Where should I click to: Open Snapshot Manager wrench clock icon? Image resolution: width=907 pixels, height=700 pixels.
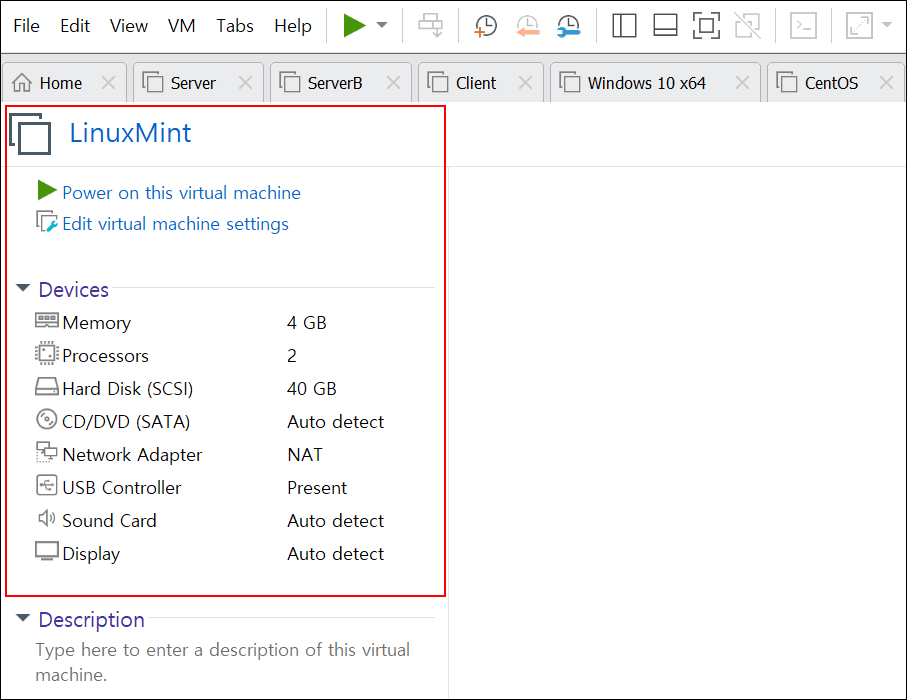pyautogui.click(x=569, y=26)
